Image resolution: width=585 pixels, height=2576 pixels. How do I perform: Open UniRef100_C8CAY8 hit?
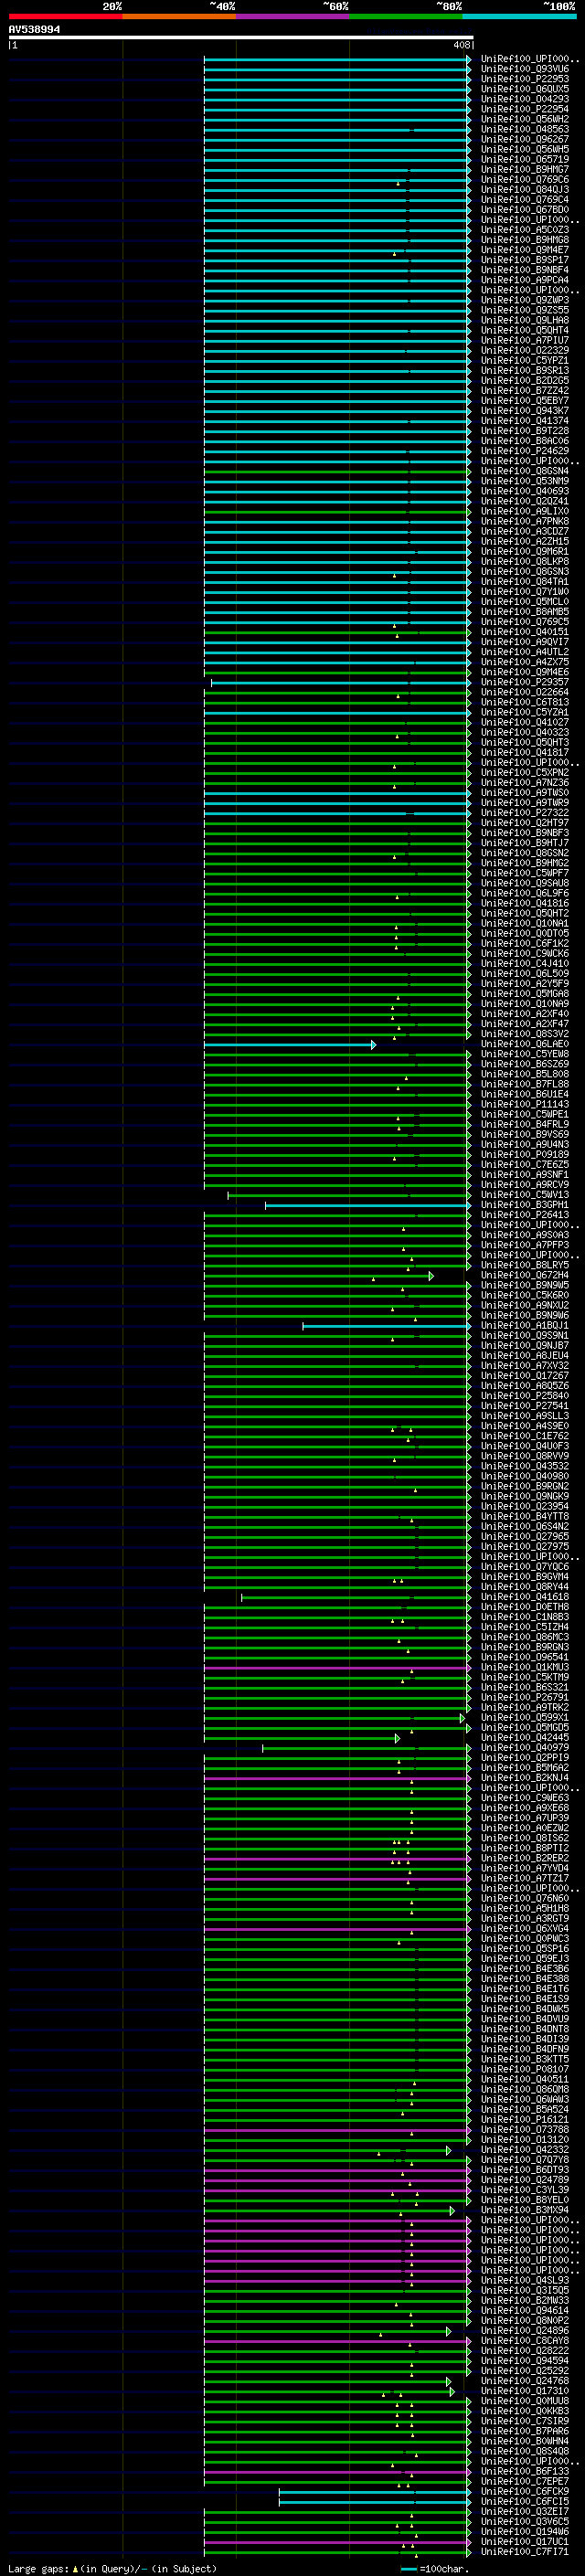coord(525,2341)
